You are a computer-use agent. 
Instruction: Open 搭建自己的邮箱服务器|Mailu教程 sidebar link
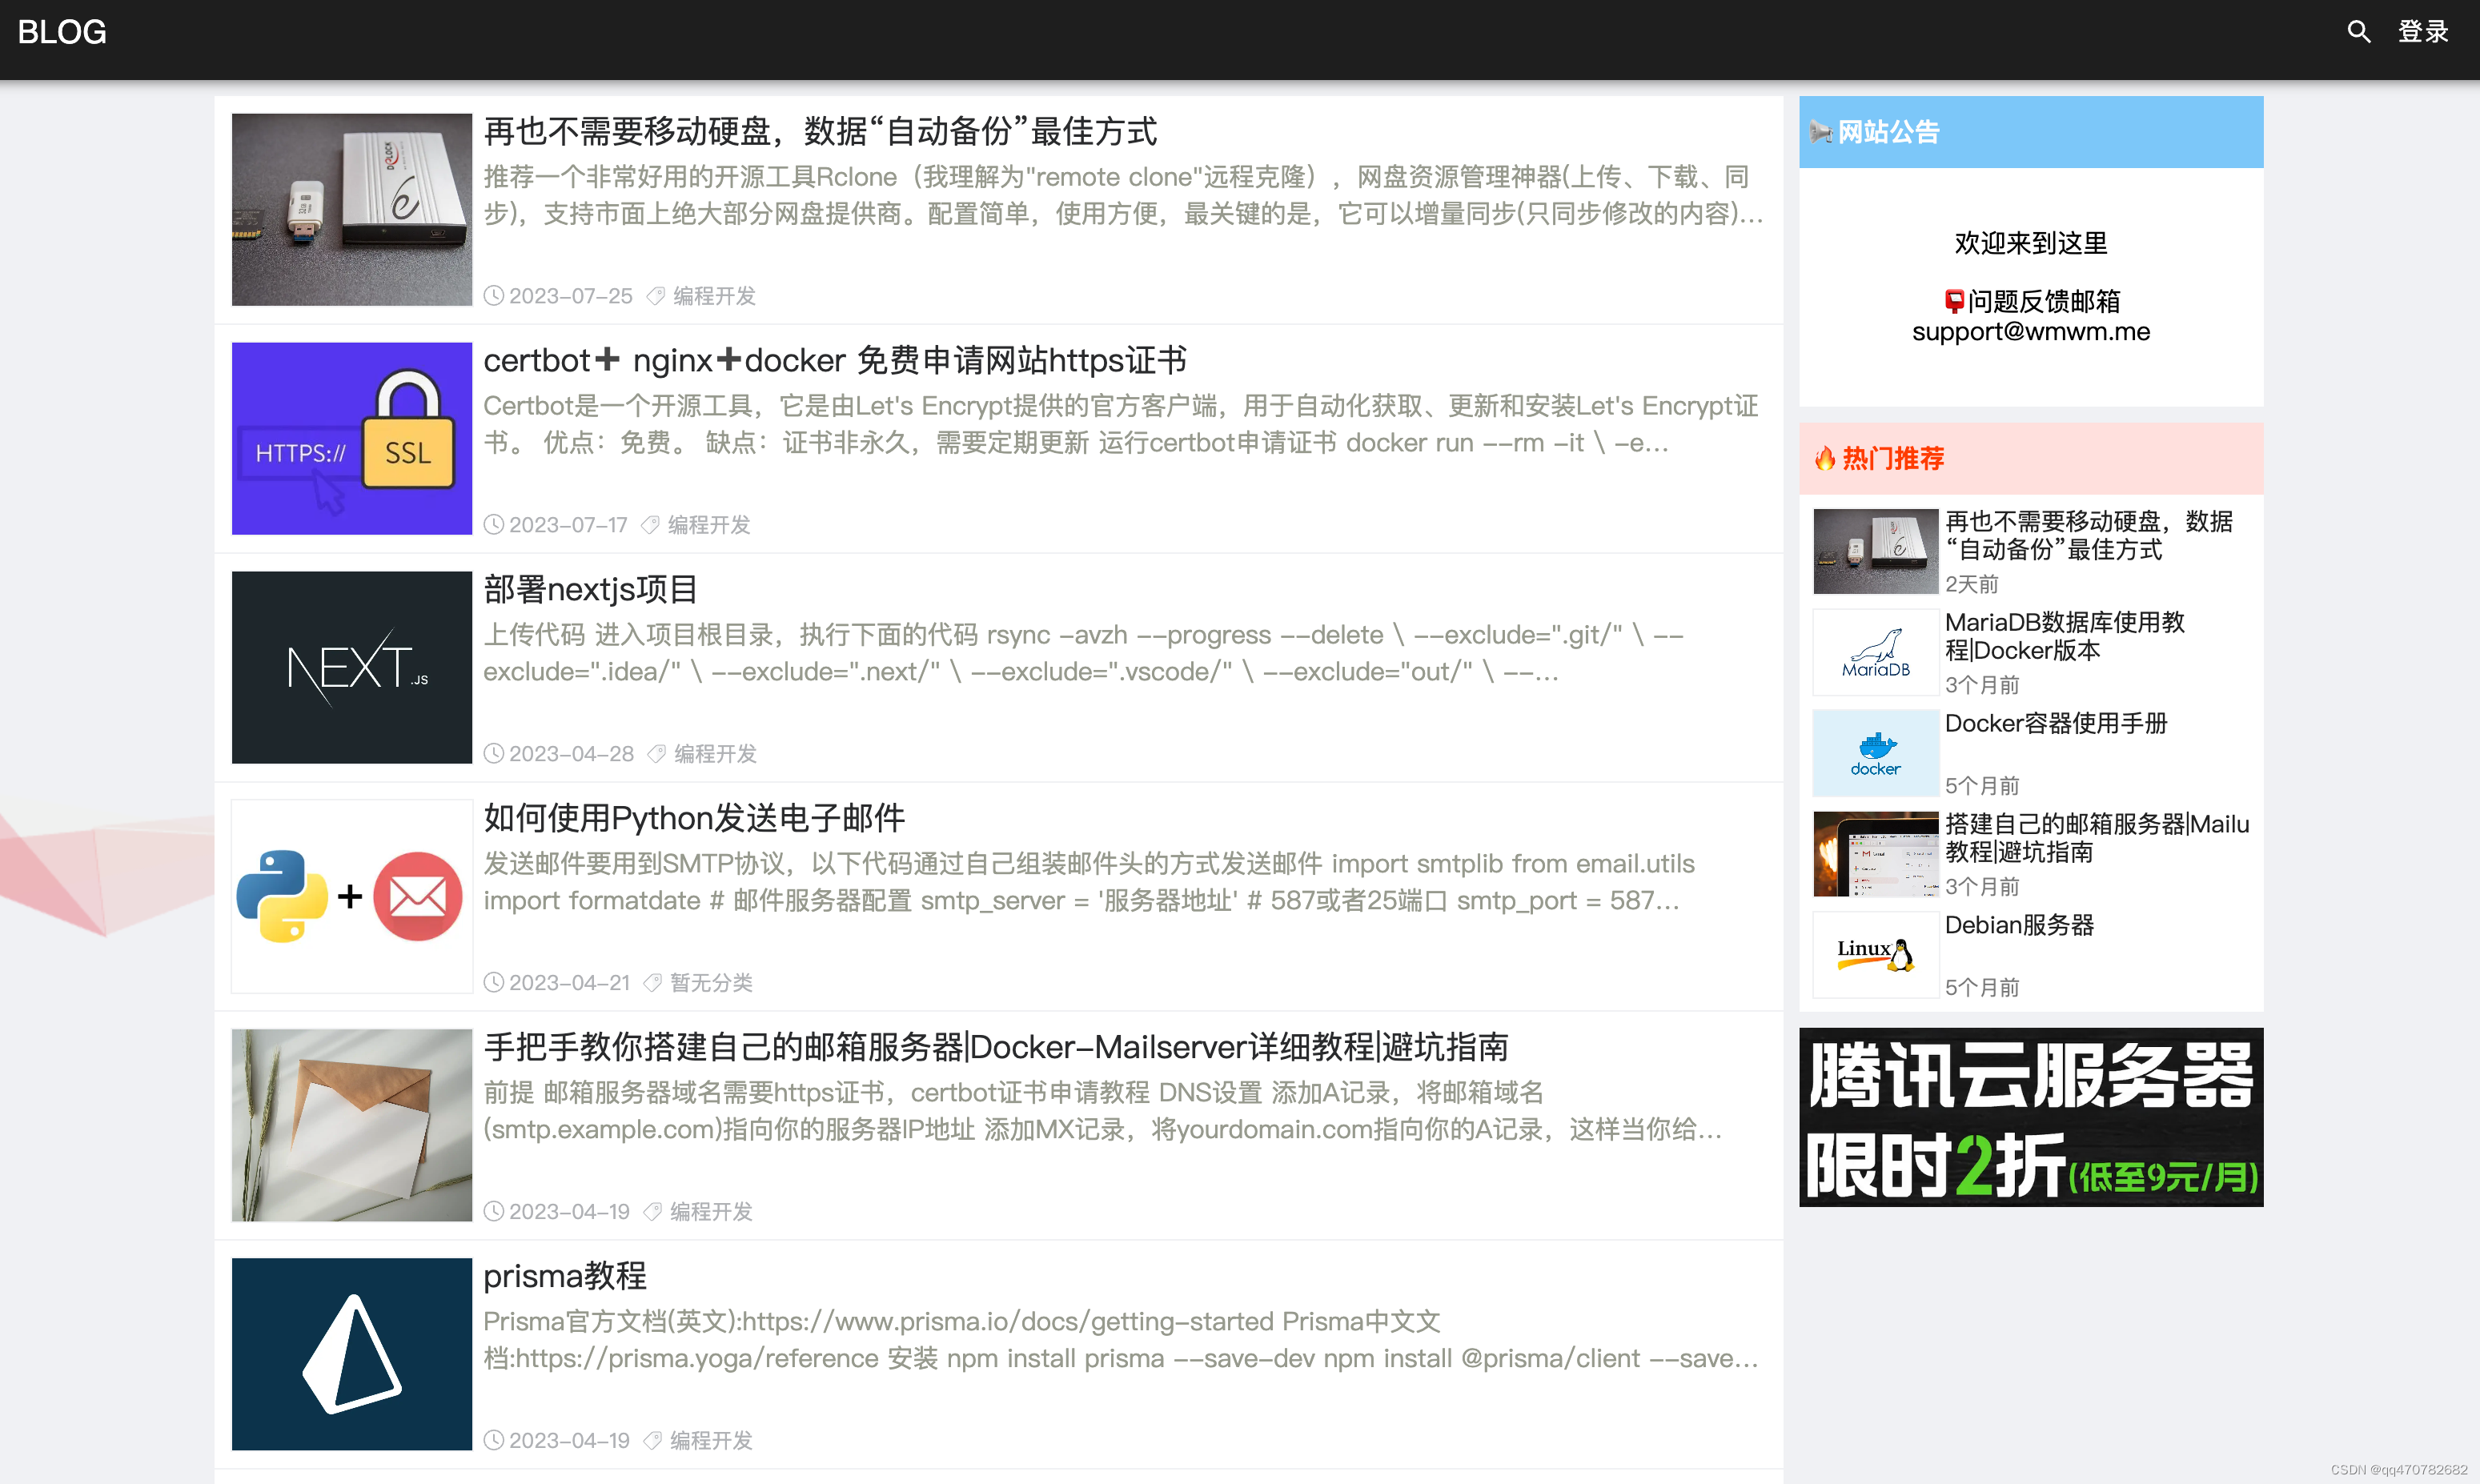pyautogui.click(x=2097, y=838)
